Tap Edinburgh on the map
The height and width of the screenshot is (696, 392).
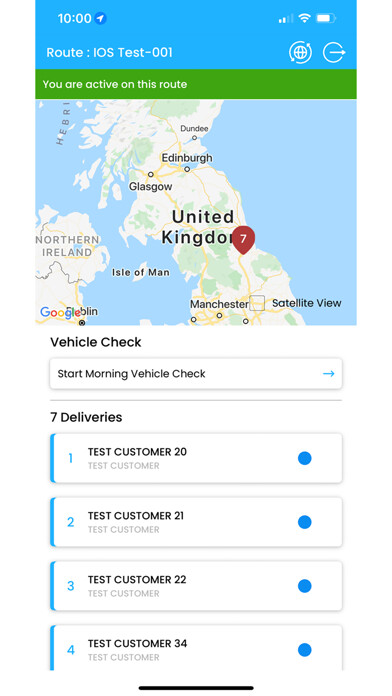(187, 158)
